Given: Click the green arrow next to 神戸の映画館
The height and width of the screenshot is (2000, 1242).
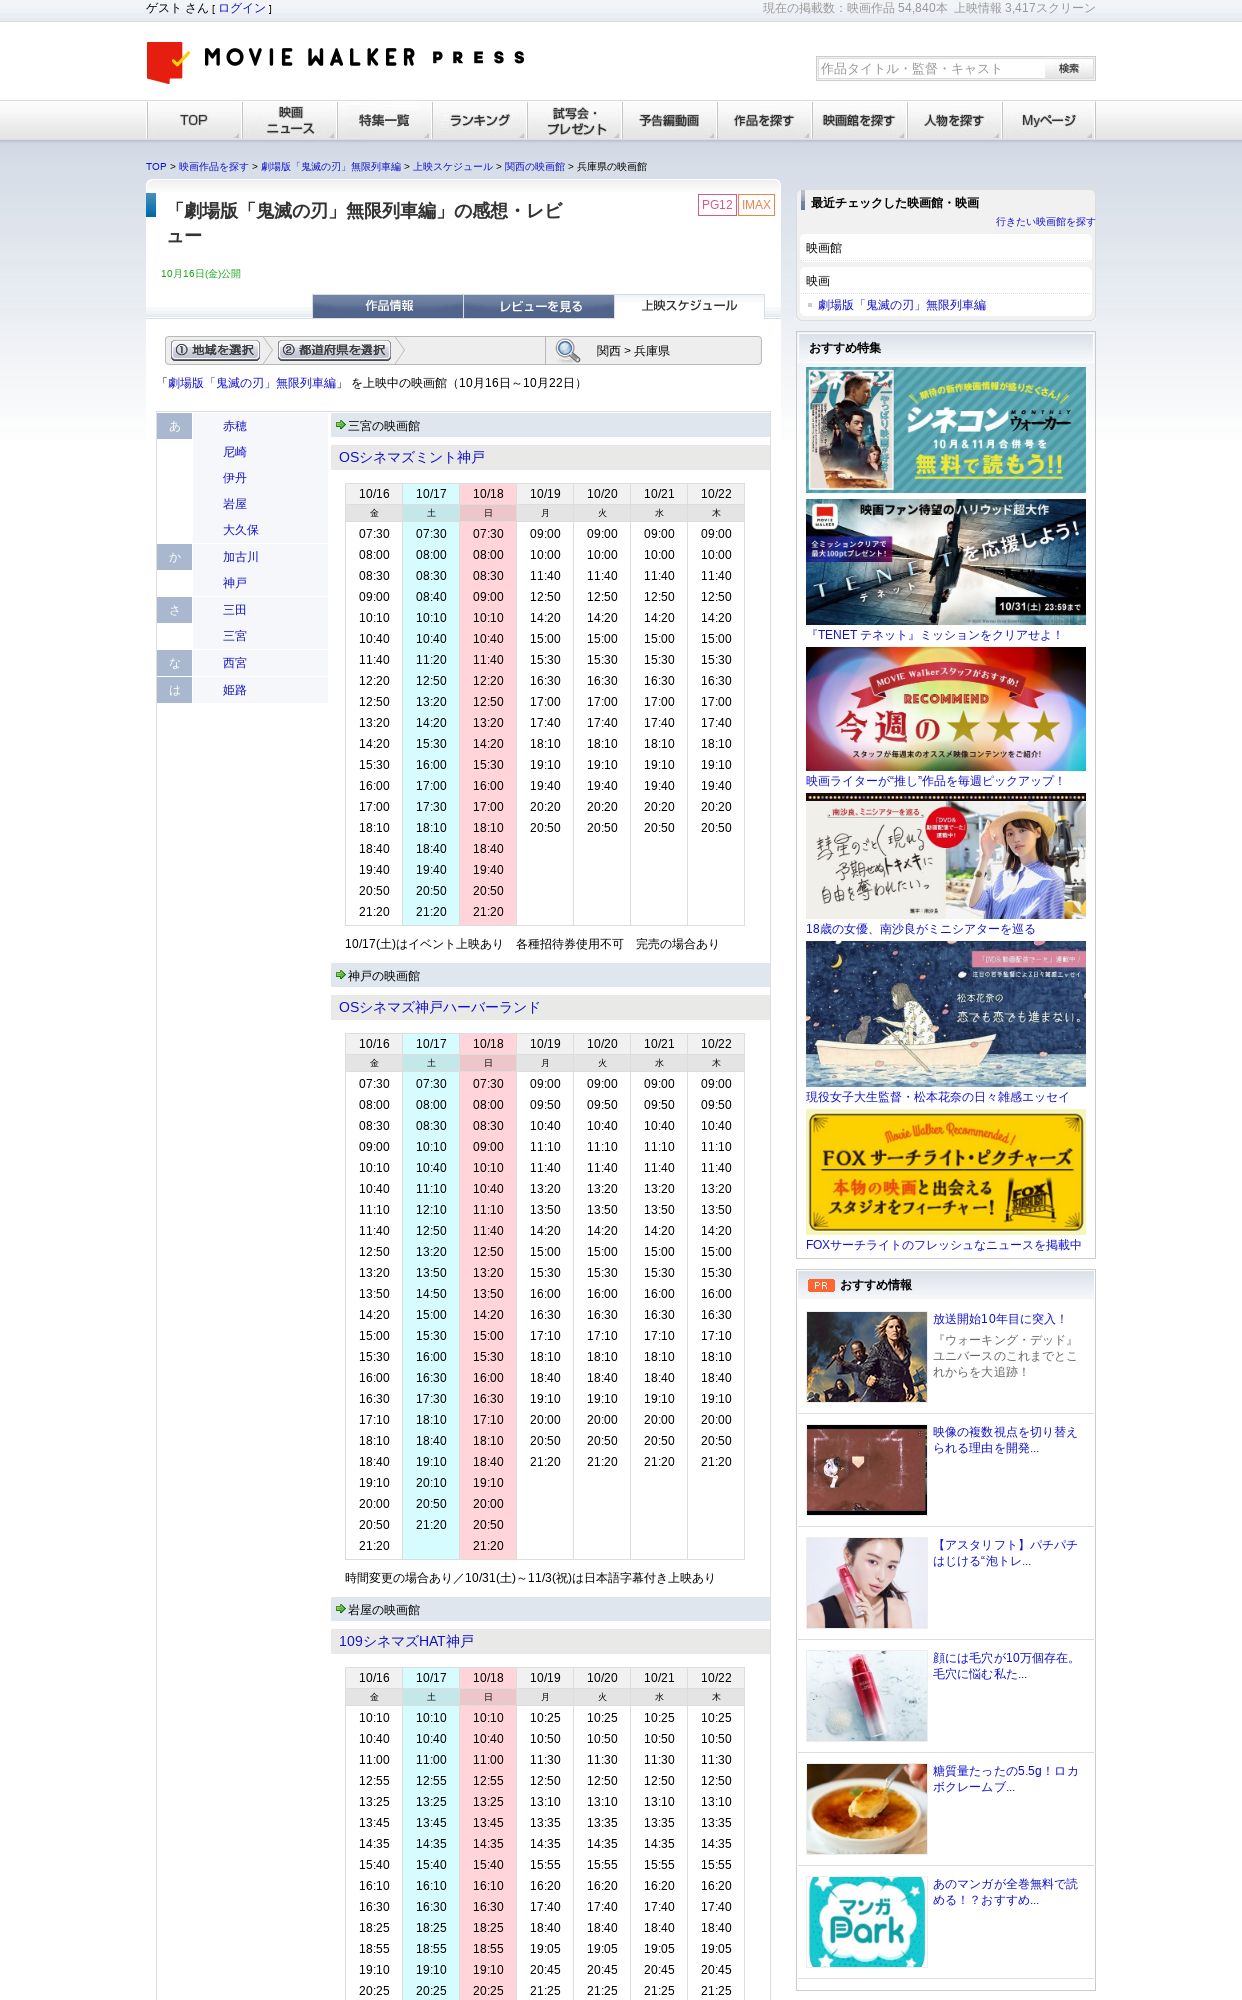Looking at the screenshot, I should point(341,975).
